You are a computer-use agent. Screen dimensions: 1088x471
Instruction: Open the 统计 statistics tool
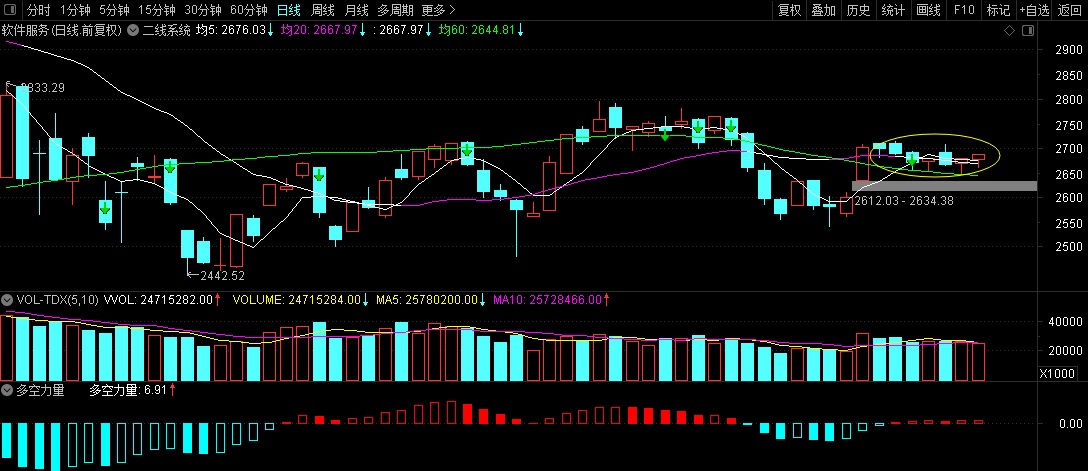894,10
